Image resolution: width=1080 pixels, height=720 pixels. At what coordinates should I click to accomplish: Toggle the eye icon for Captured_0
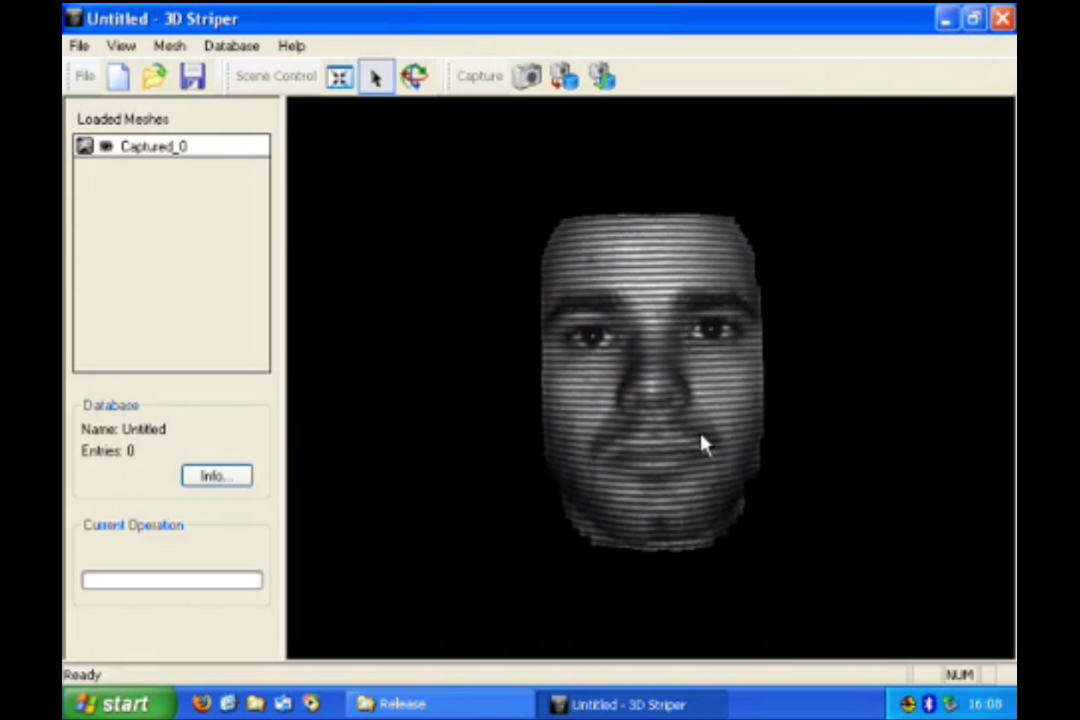click(106, 147)
